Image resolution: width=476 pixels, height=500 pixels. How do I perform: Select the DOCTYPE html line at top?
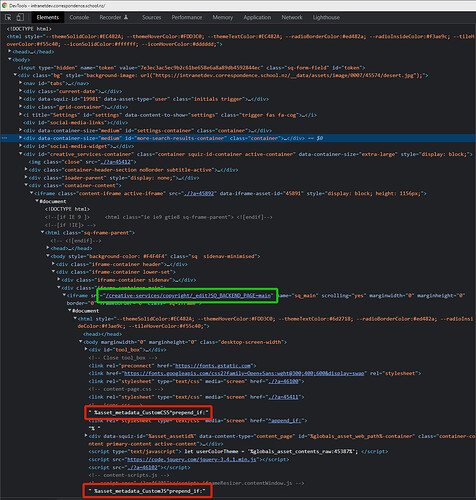point(29,29)
